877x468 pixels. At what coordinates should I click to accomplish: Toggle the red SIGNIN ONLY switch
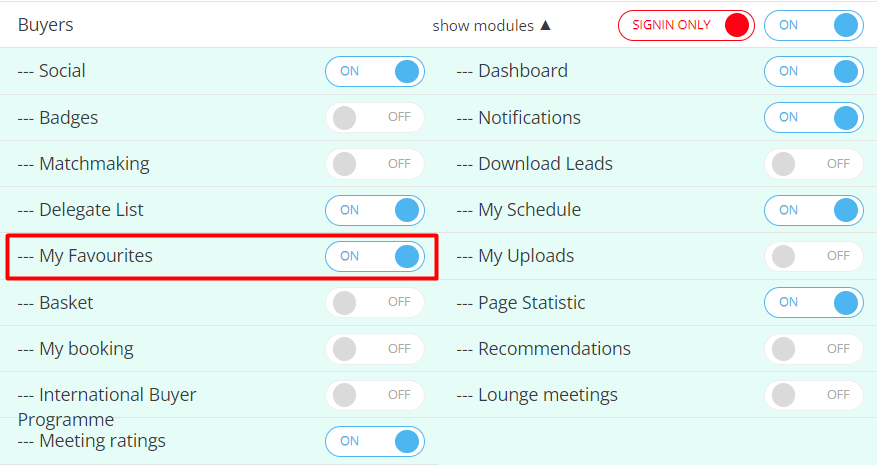[x=686, y=25]
